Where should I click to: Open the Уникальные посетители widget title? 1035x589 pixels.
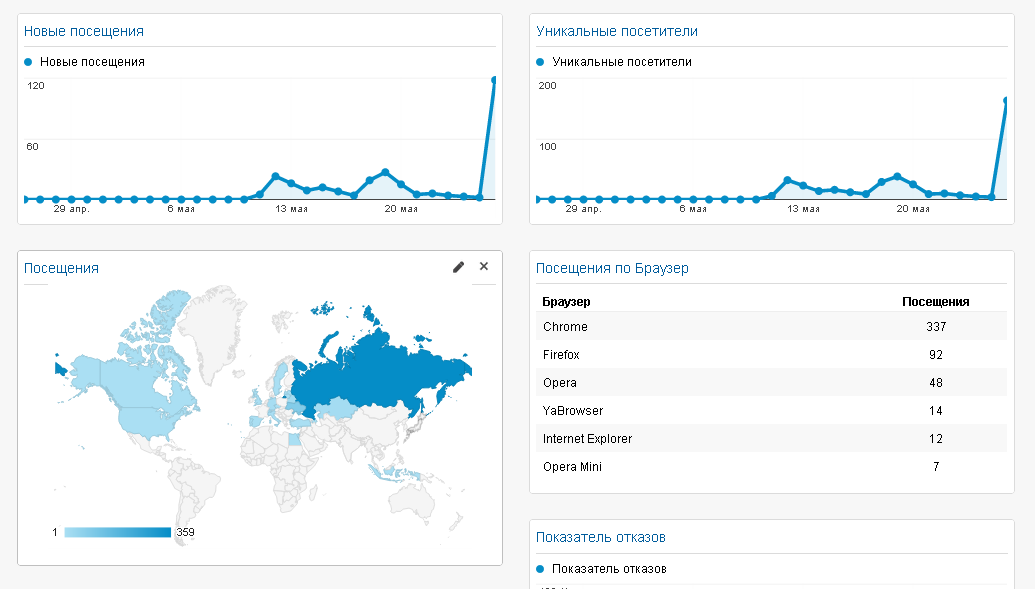point(617,31)
